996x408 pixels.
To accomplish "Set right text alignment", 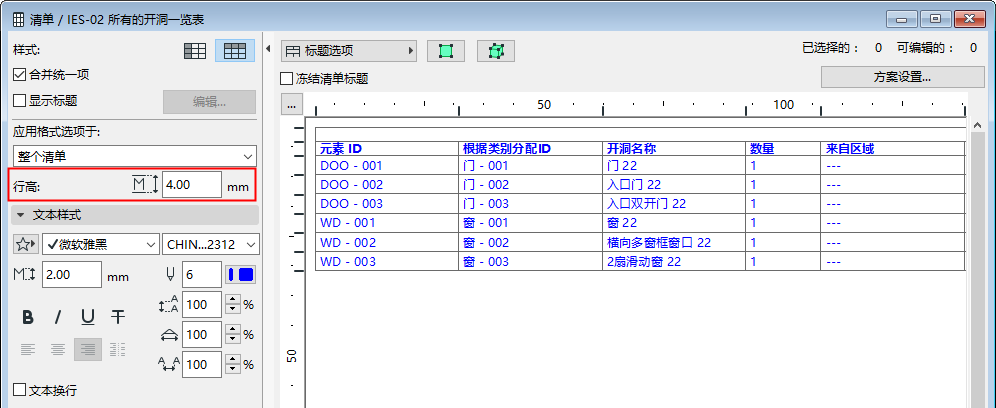I will (x=88, y=349).
